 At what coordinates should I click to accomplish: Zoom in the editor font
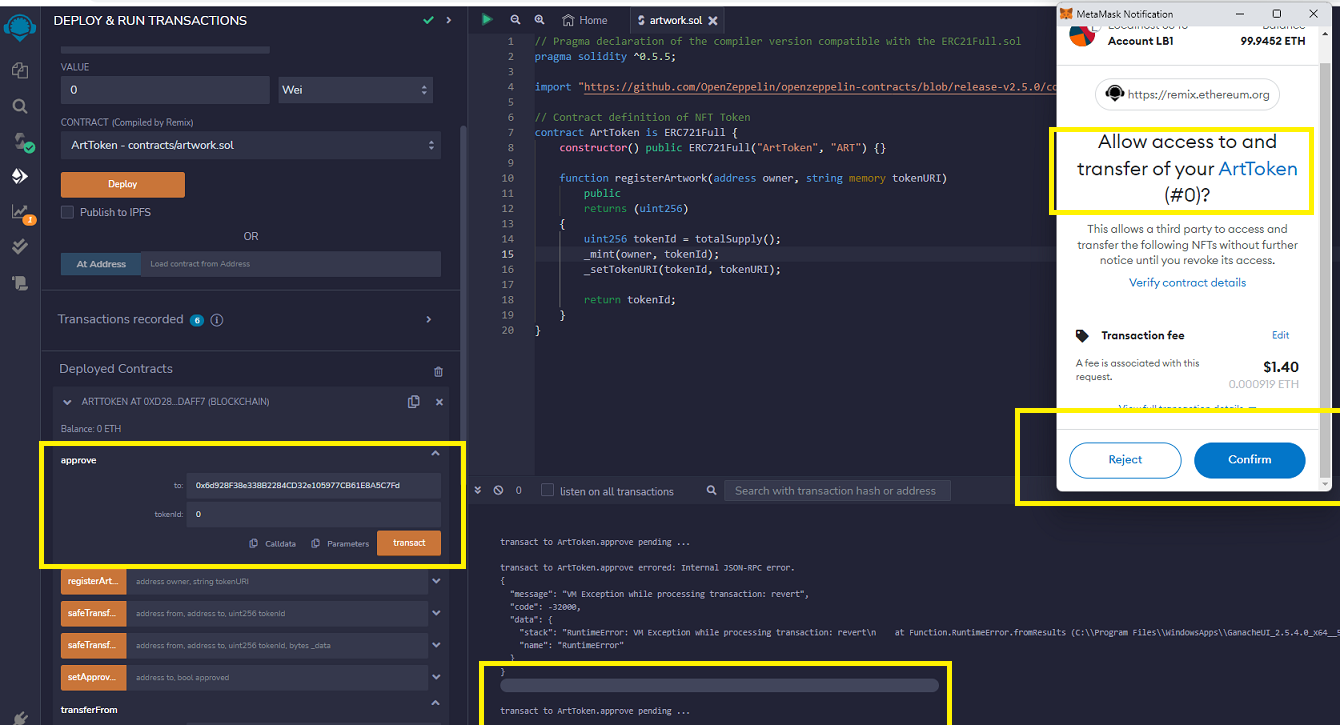click(x=540, y=19)
